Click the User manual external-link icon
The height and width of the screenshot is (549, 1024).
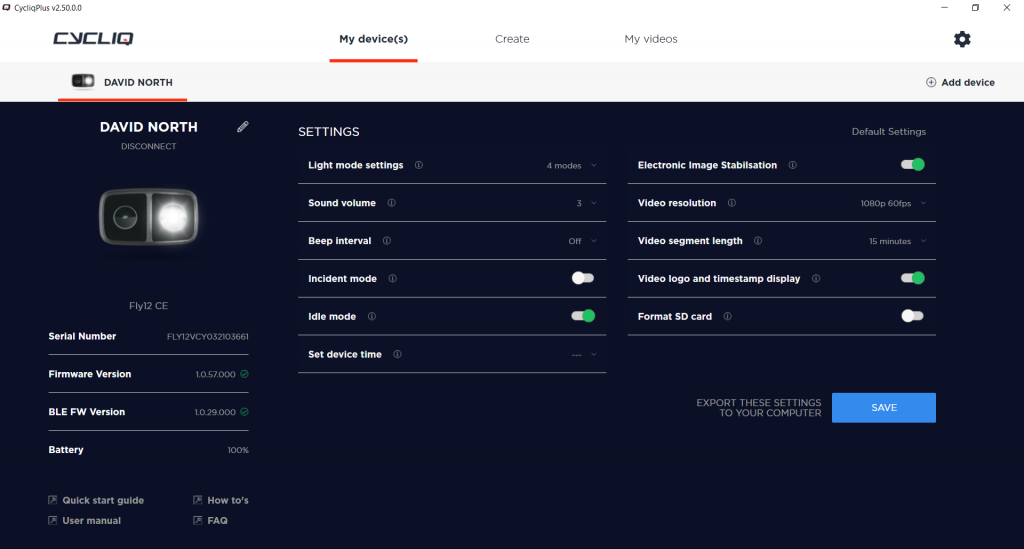point(52,520)
